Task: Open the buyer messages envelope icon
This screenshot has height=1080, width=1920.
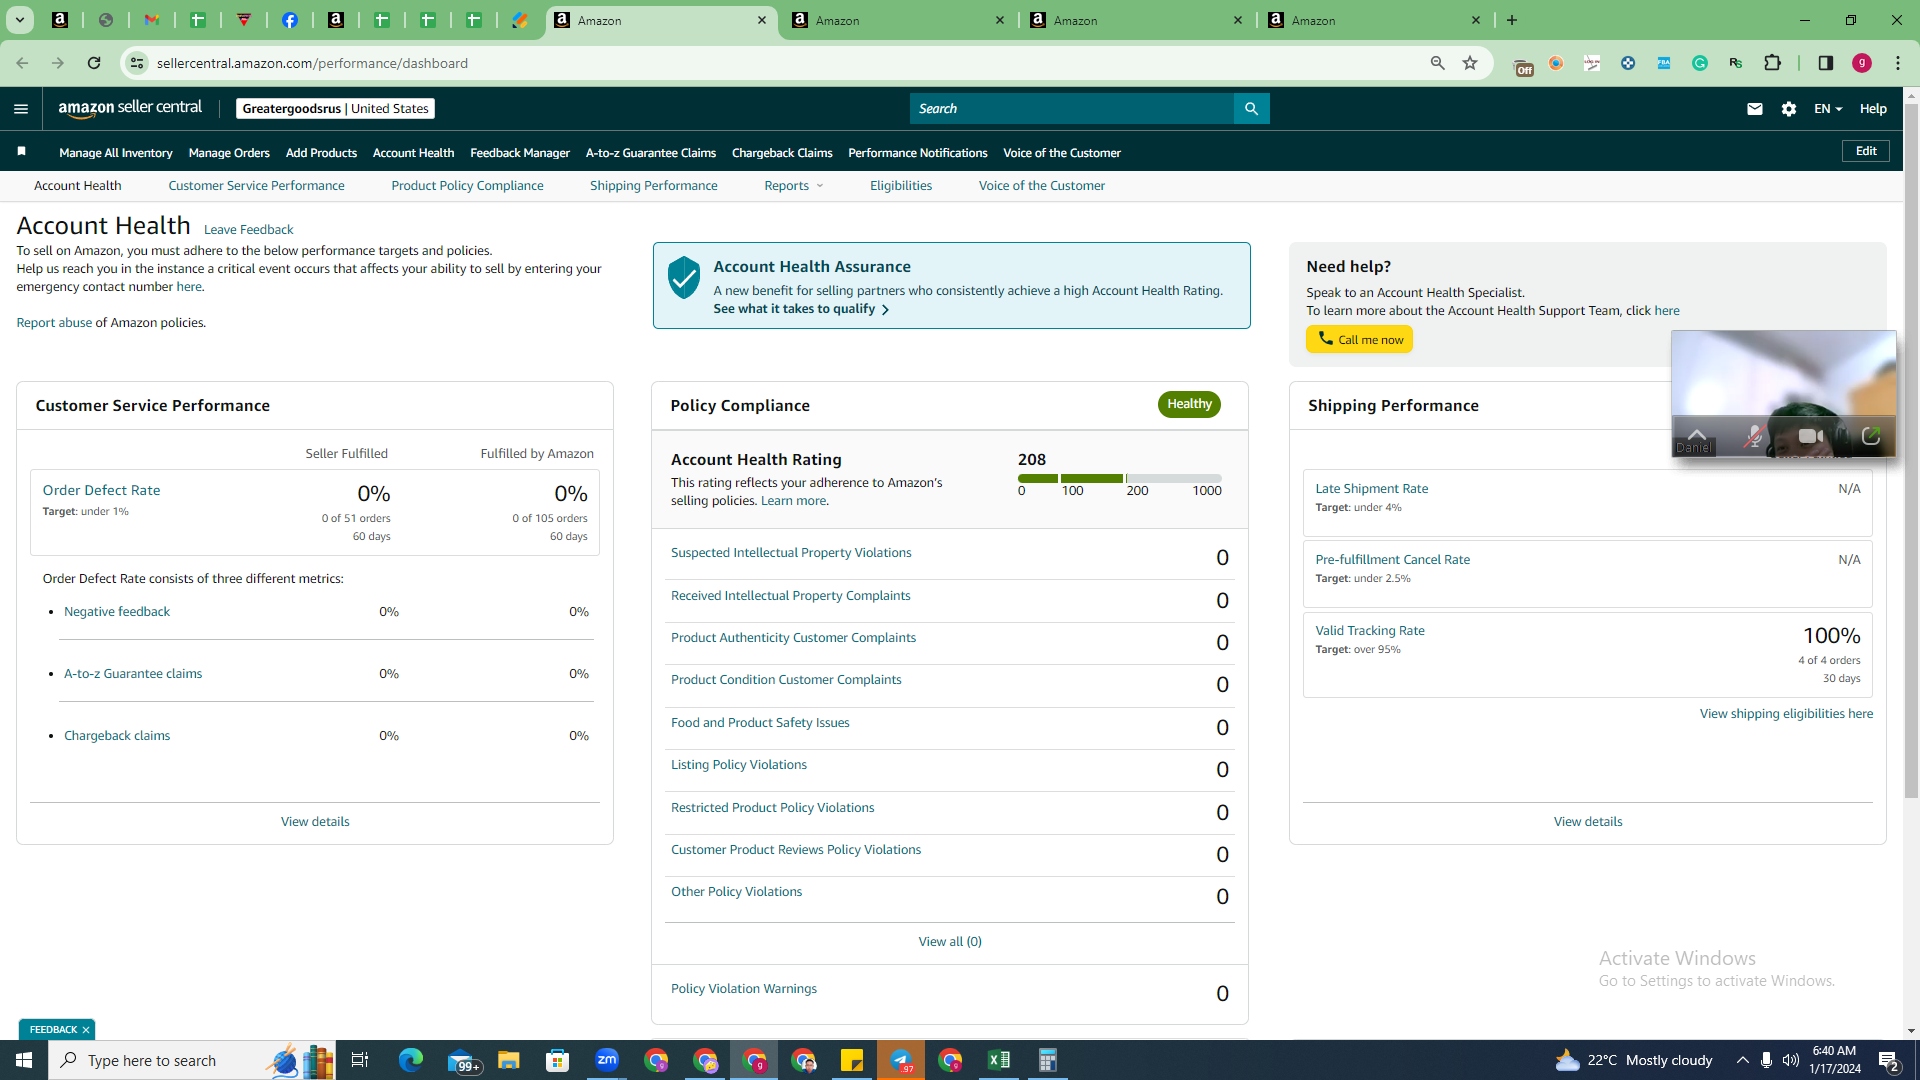Action: (x=1755, y=109)
